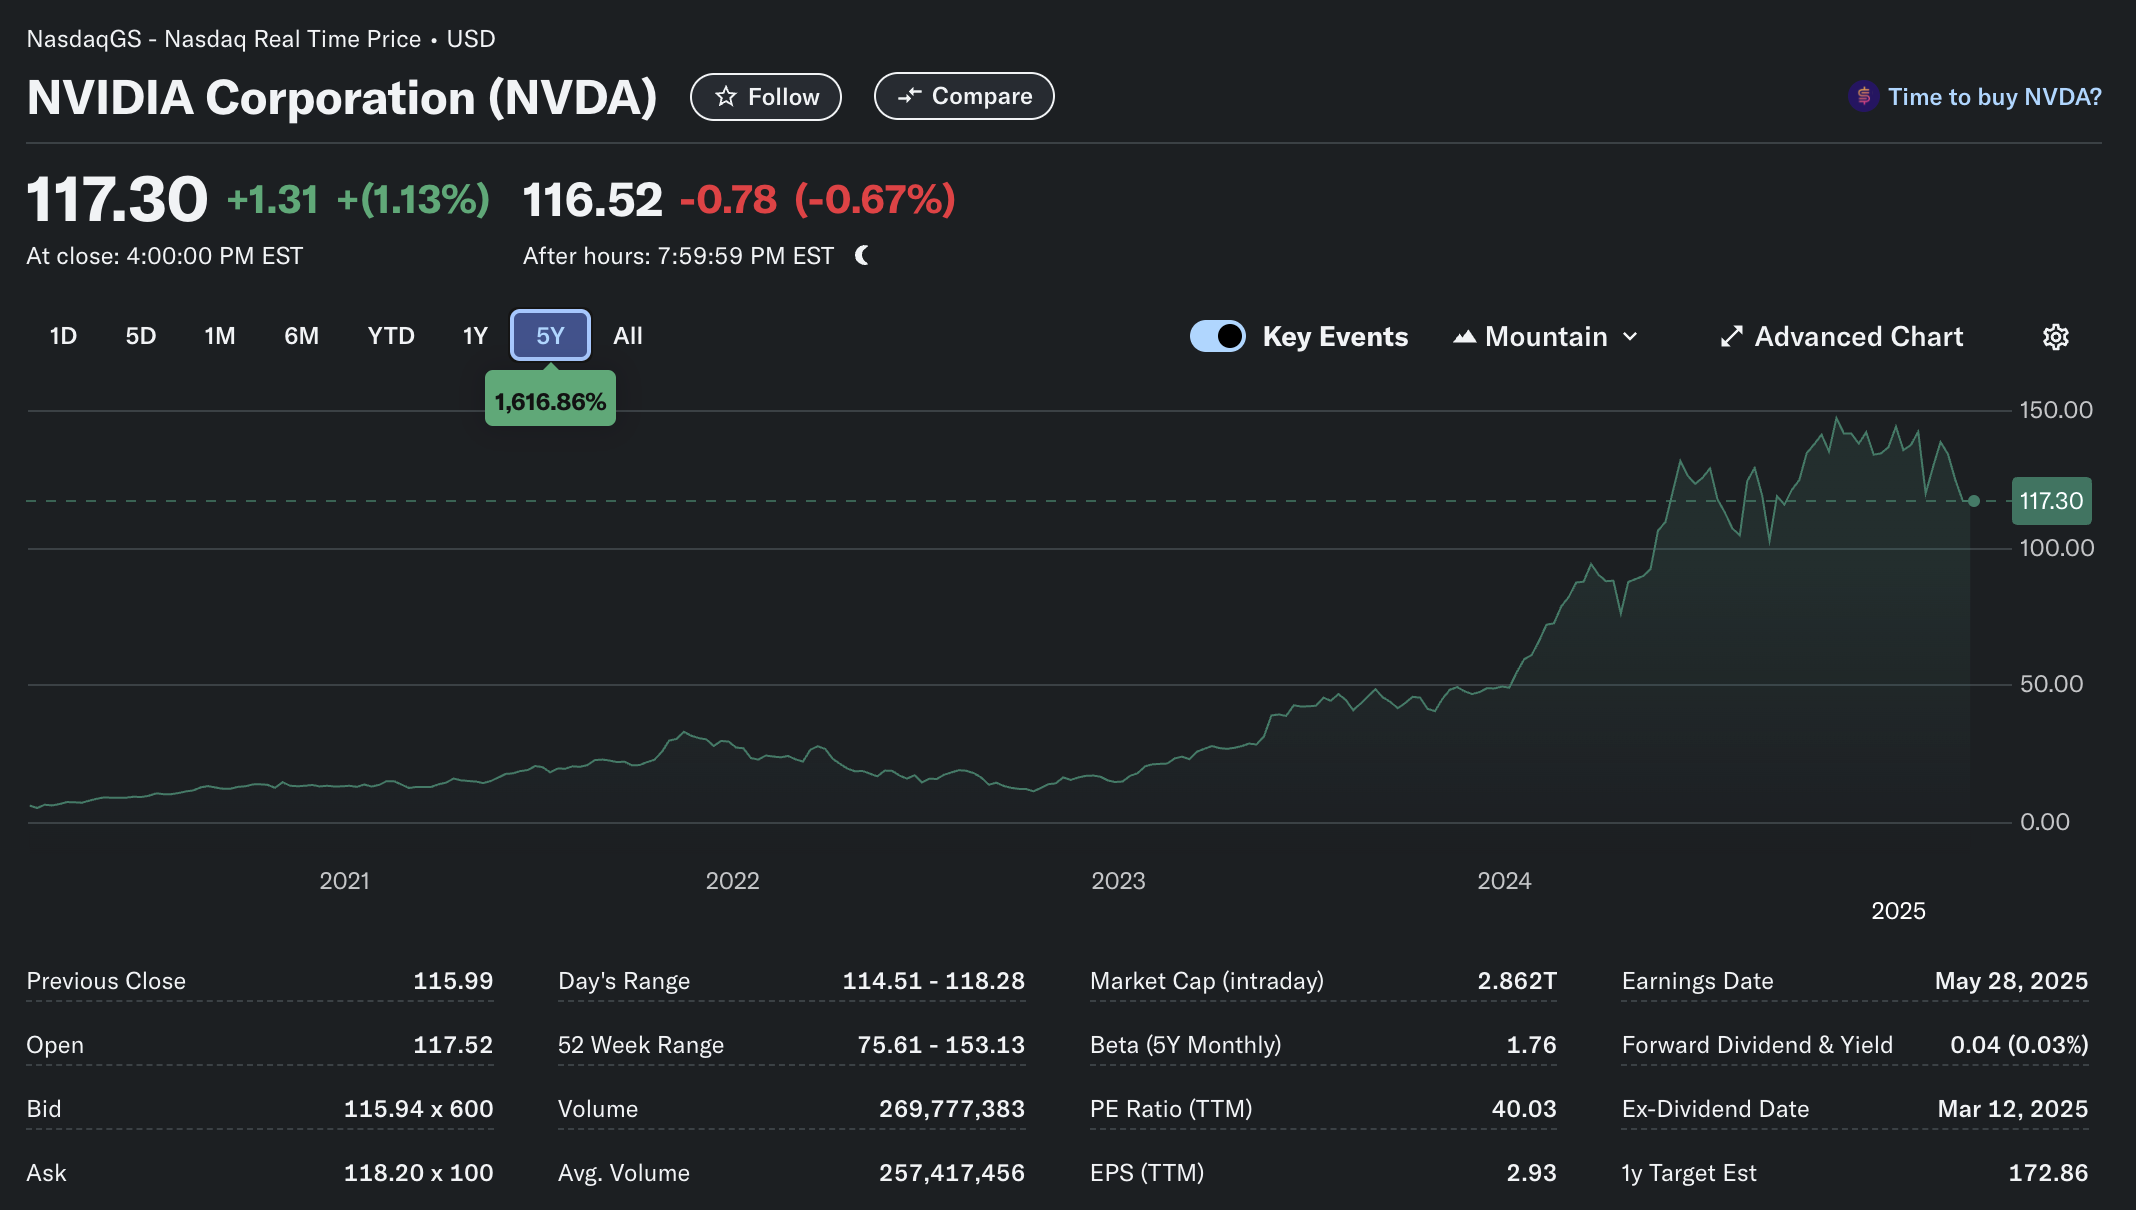Toggle the Key Events switch
Image resolution: width=2136 pixels, height=1210 pixels.
1217,336
